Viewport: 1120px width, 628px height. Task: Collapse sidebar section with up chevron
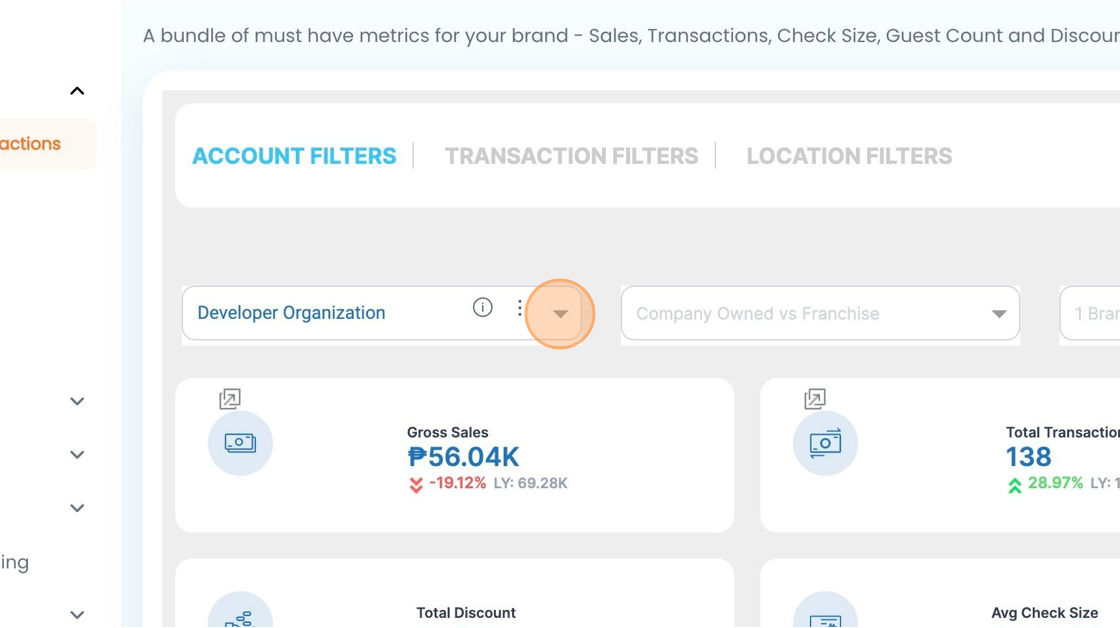pyautogui.click(x=77, y=91)
